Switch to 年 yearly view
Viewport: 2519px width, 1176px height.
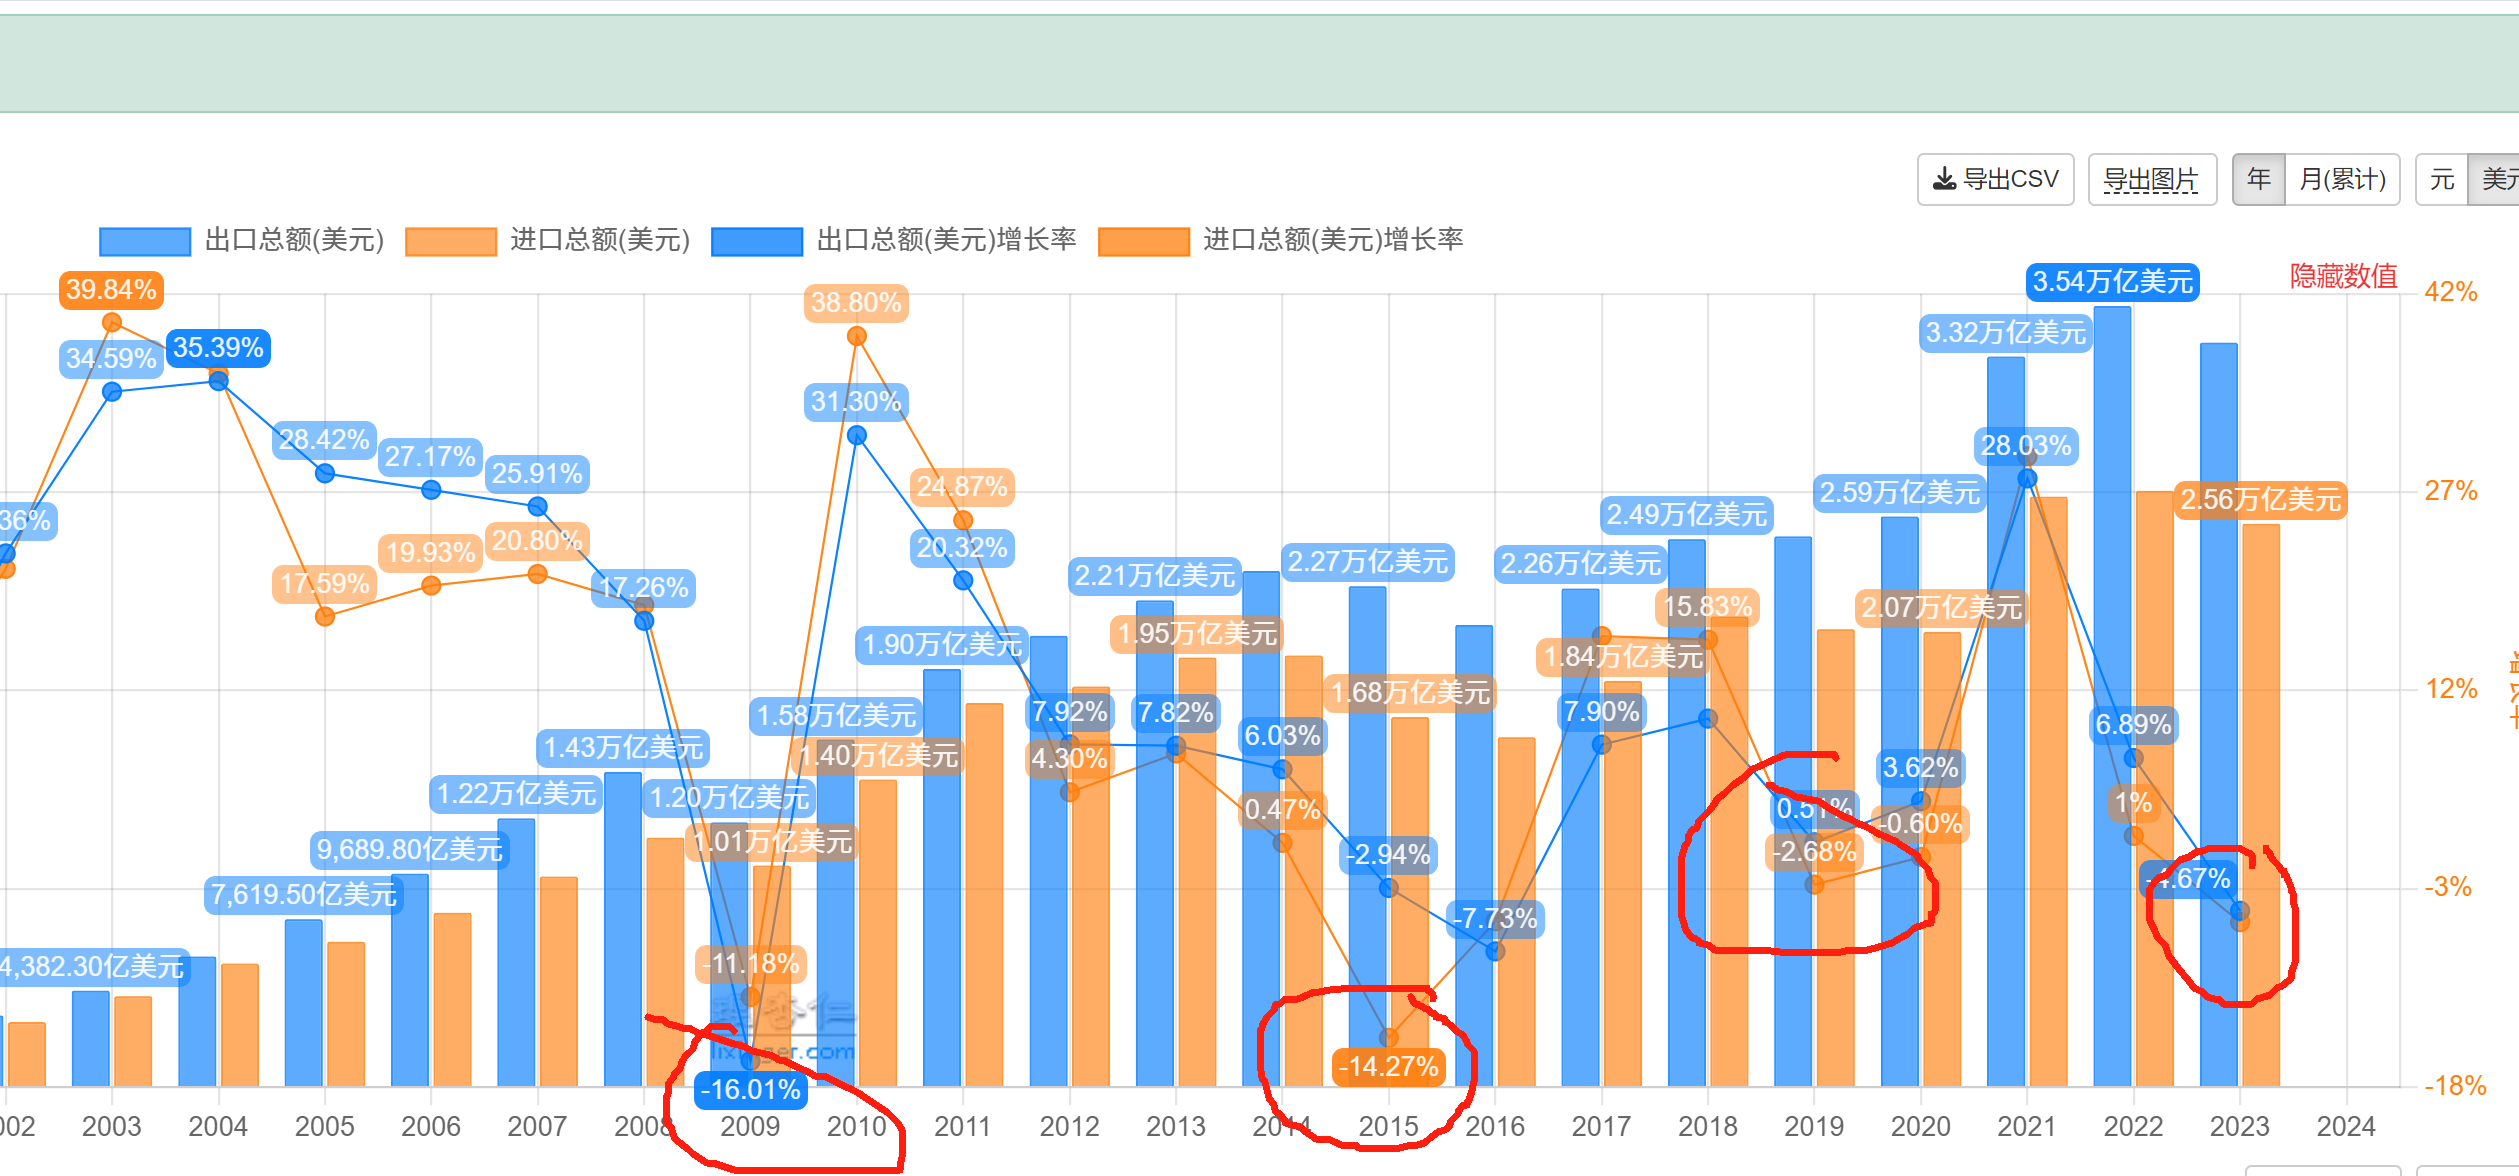2258,180
